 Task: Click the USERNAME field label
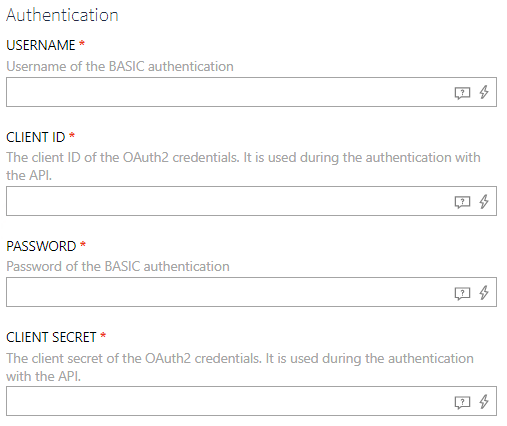41,45
